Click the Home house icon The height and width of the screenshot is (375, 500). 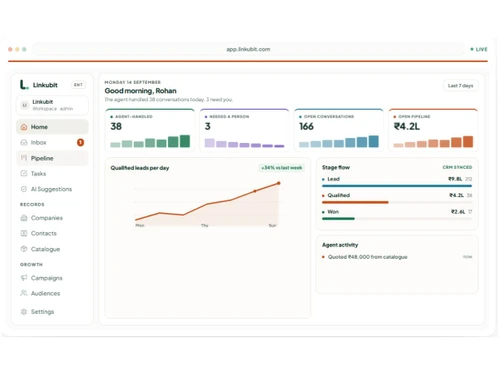tap(24, 127)
